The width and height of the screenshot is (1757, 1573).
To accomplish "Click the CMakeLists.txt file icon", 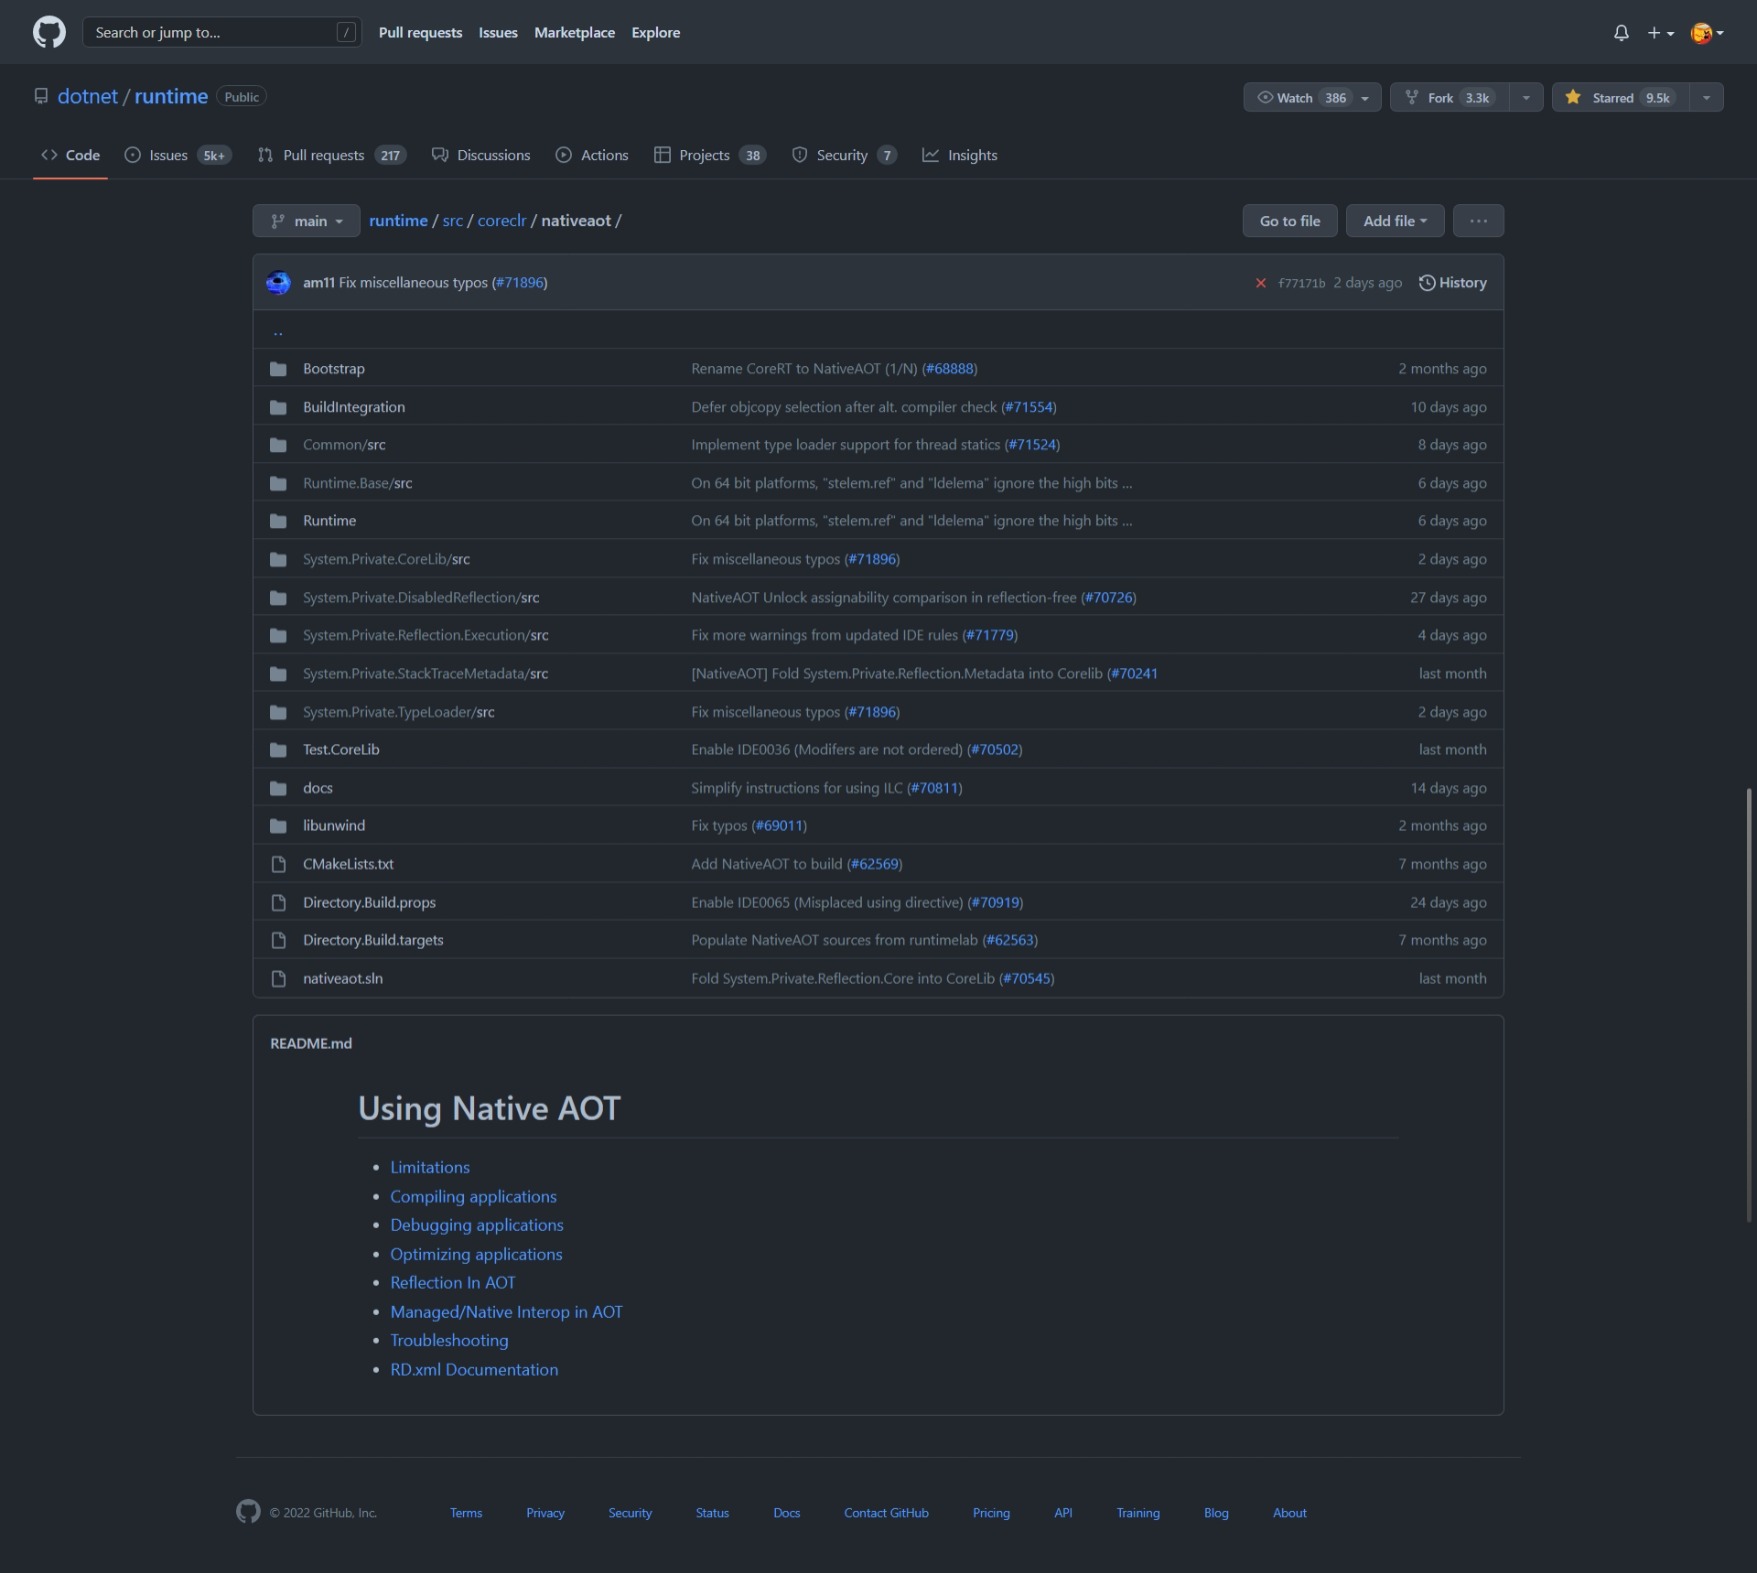I will 278,864.
